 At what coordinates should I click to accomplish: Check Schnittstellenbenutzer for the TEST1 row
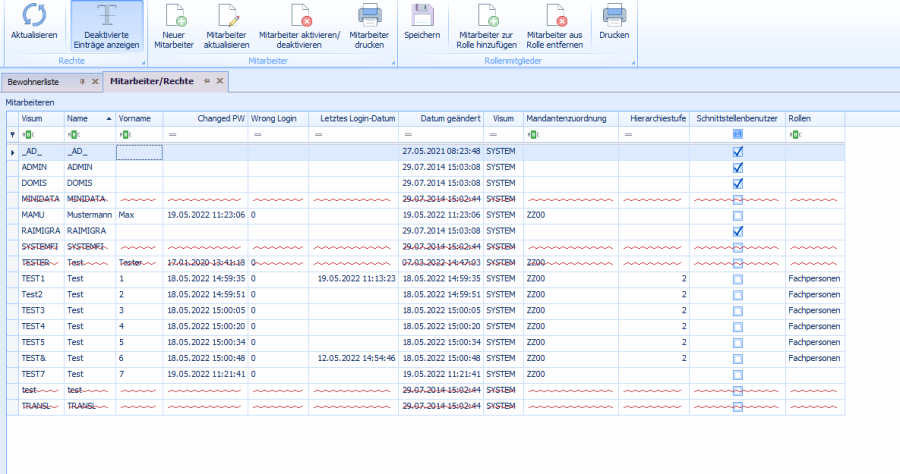(737, 278)
